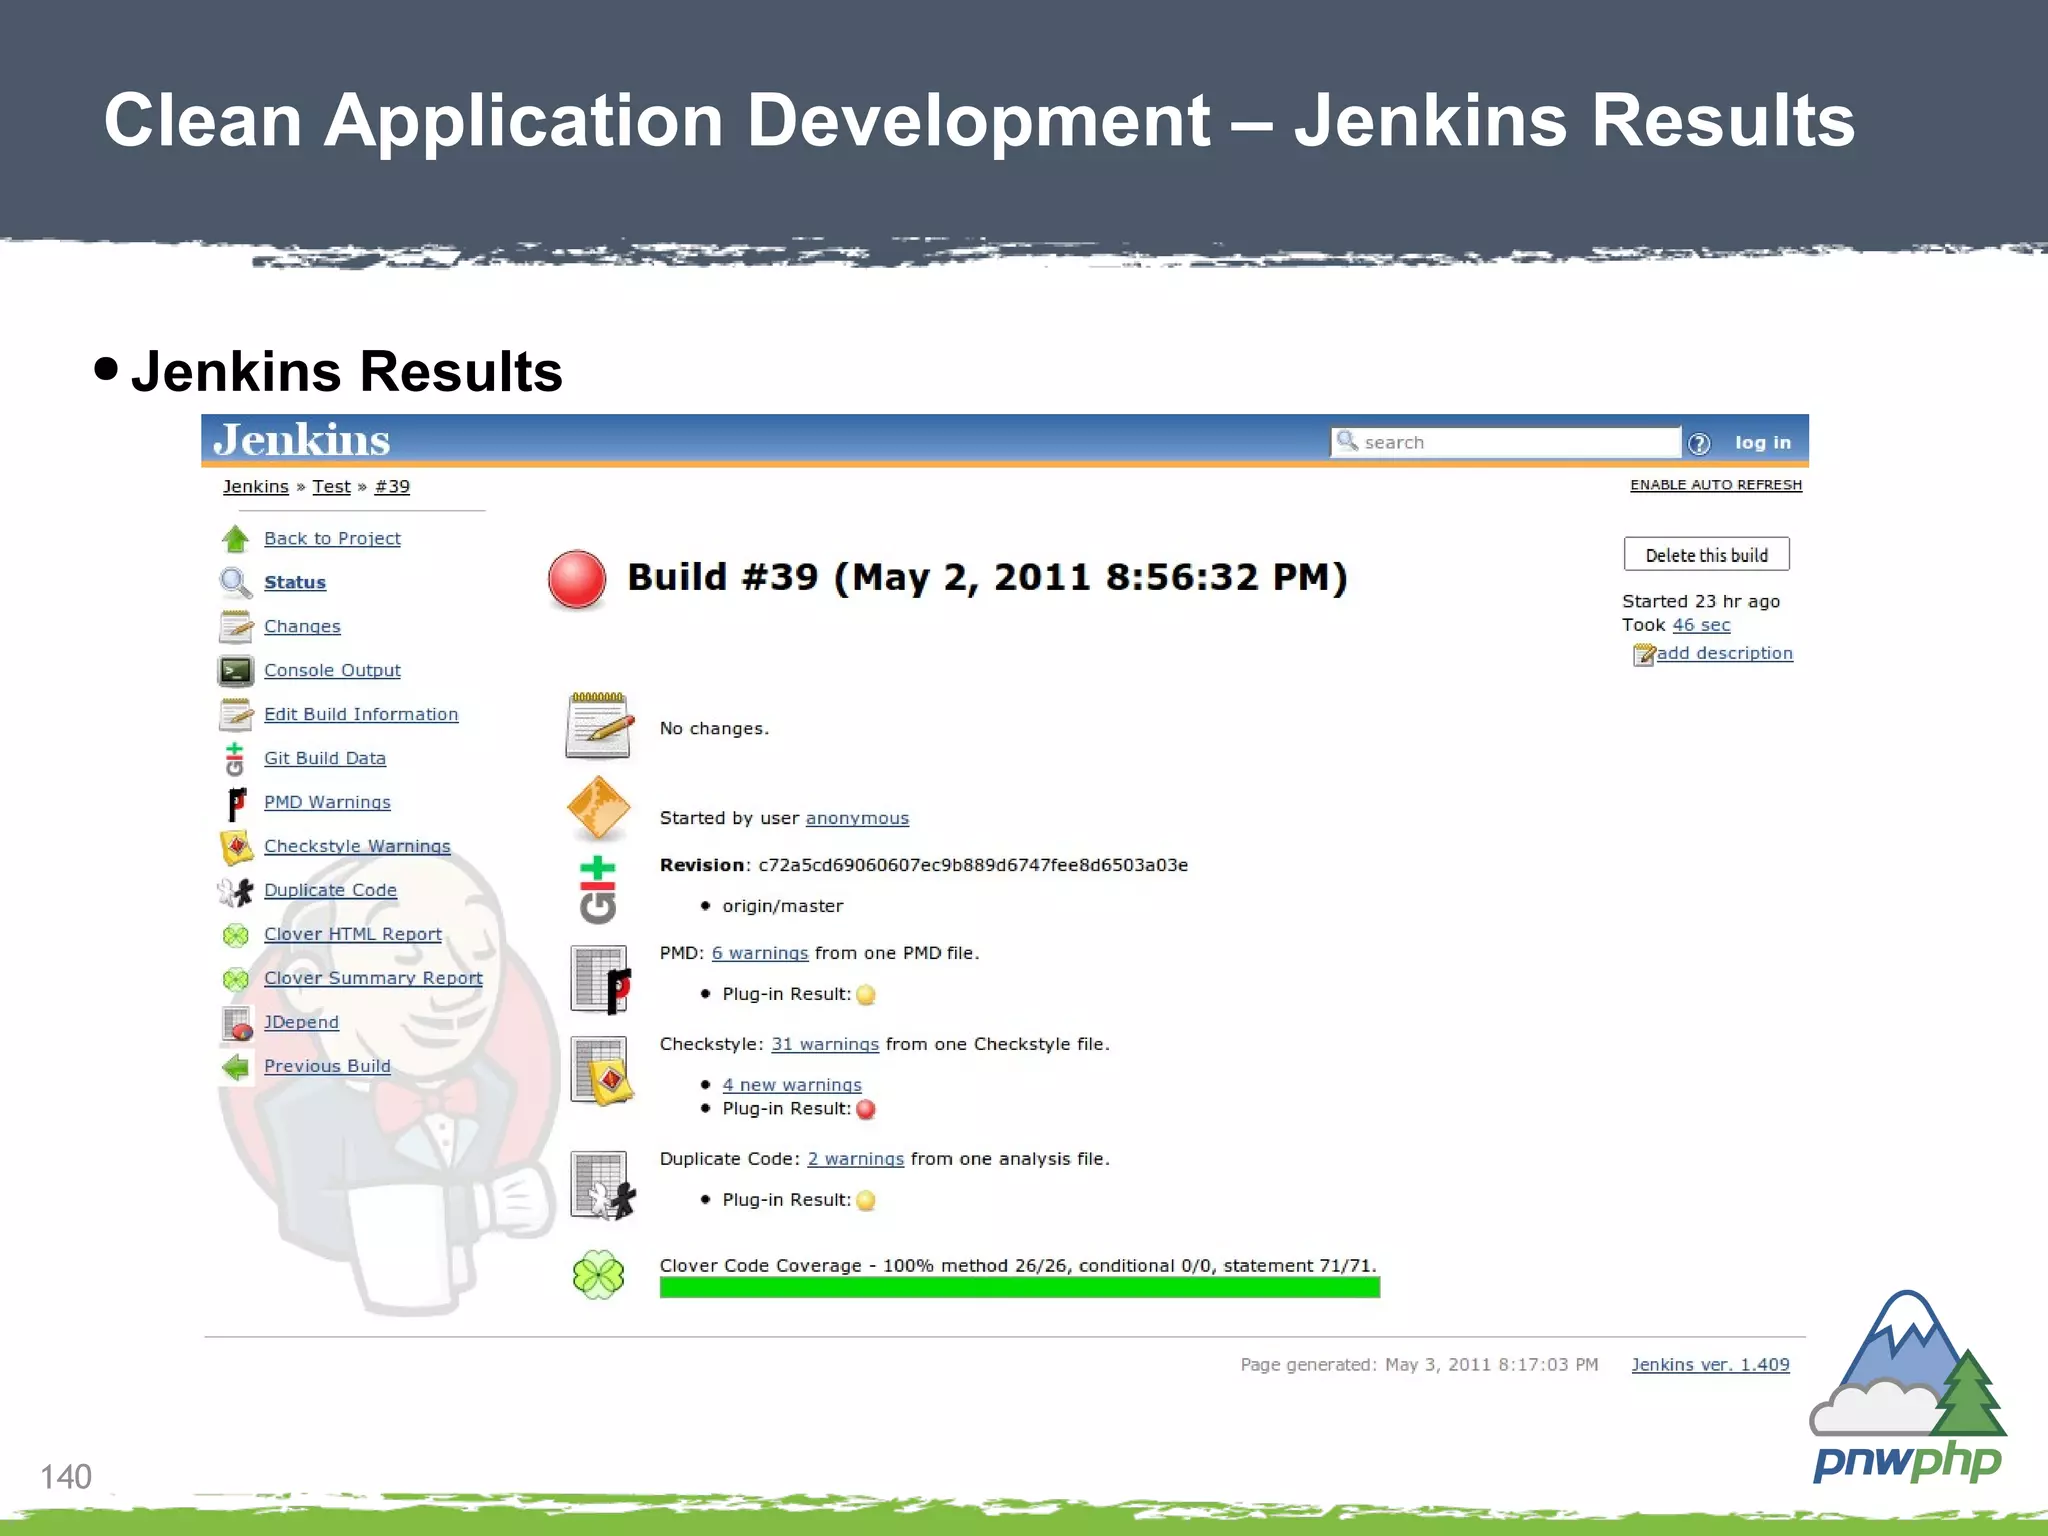This screenshot has width=2048, height=1536.
Task: Click the Clover HTML Report clover icon
Action: (235, 935)
